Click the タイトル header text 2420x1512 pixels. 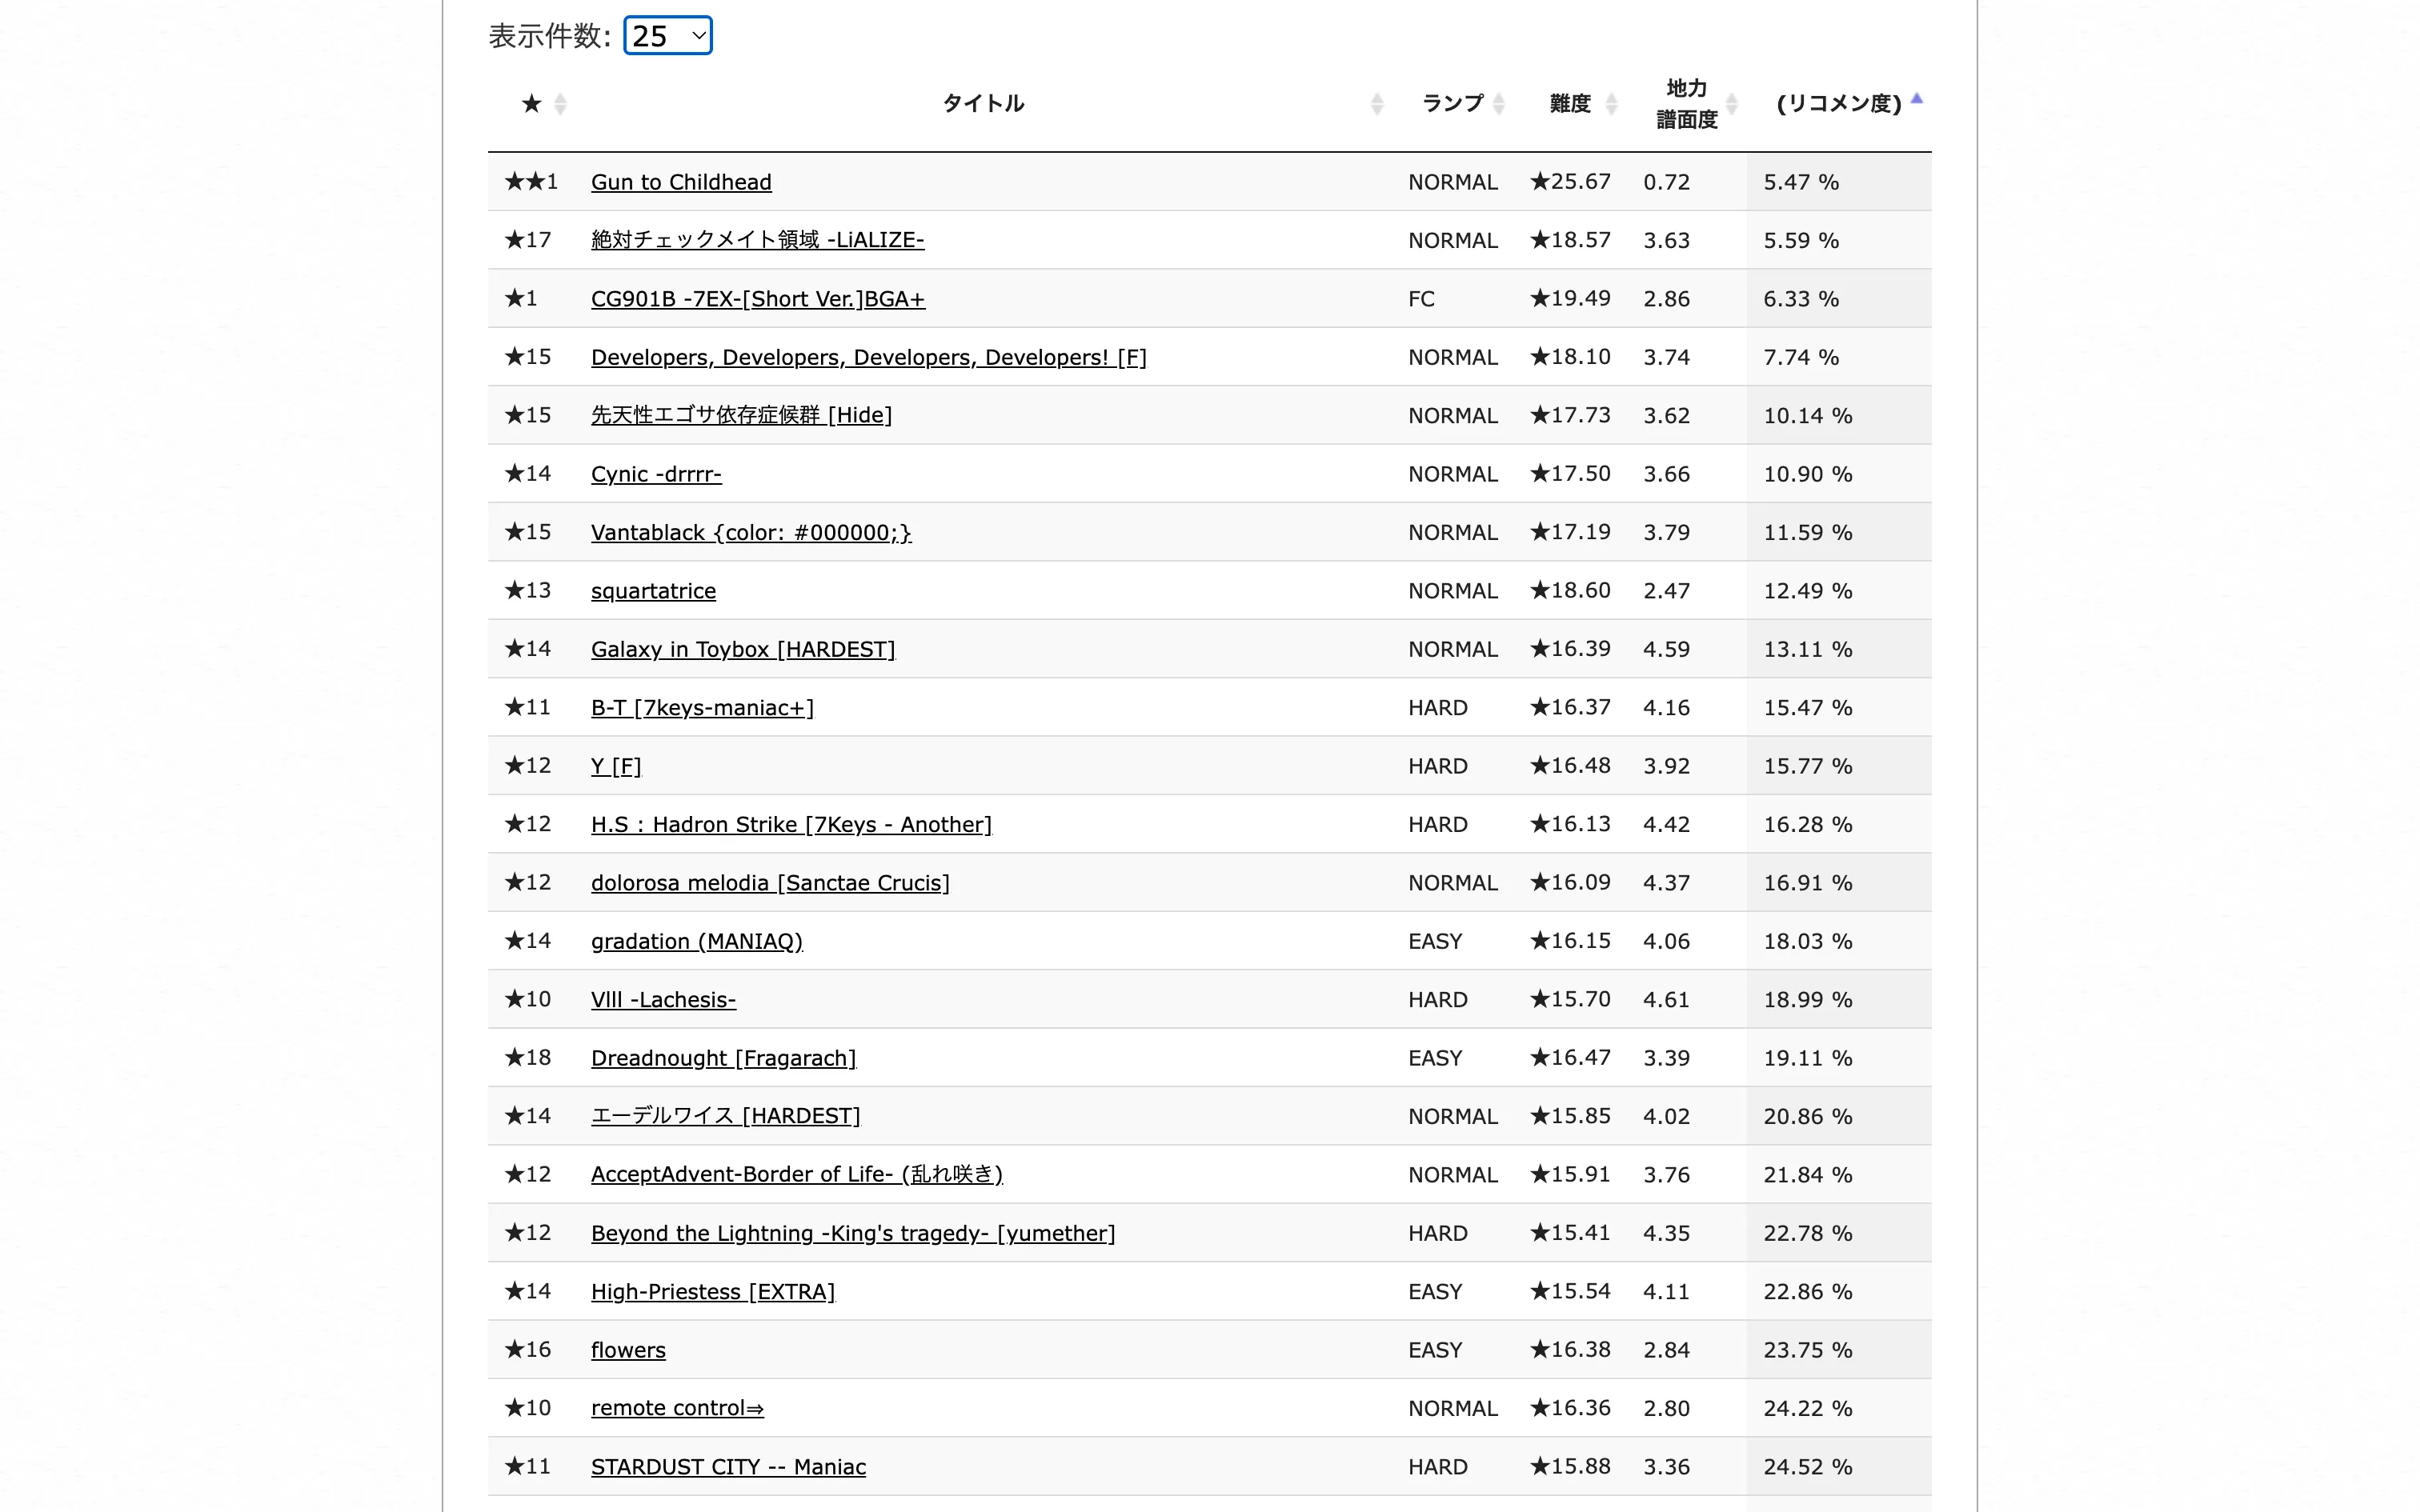983,103
